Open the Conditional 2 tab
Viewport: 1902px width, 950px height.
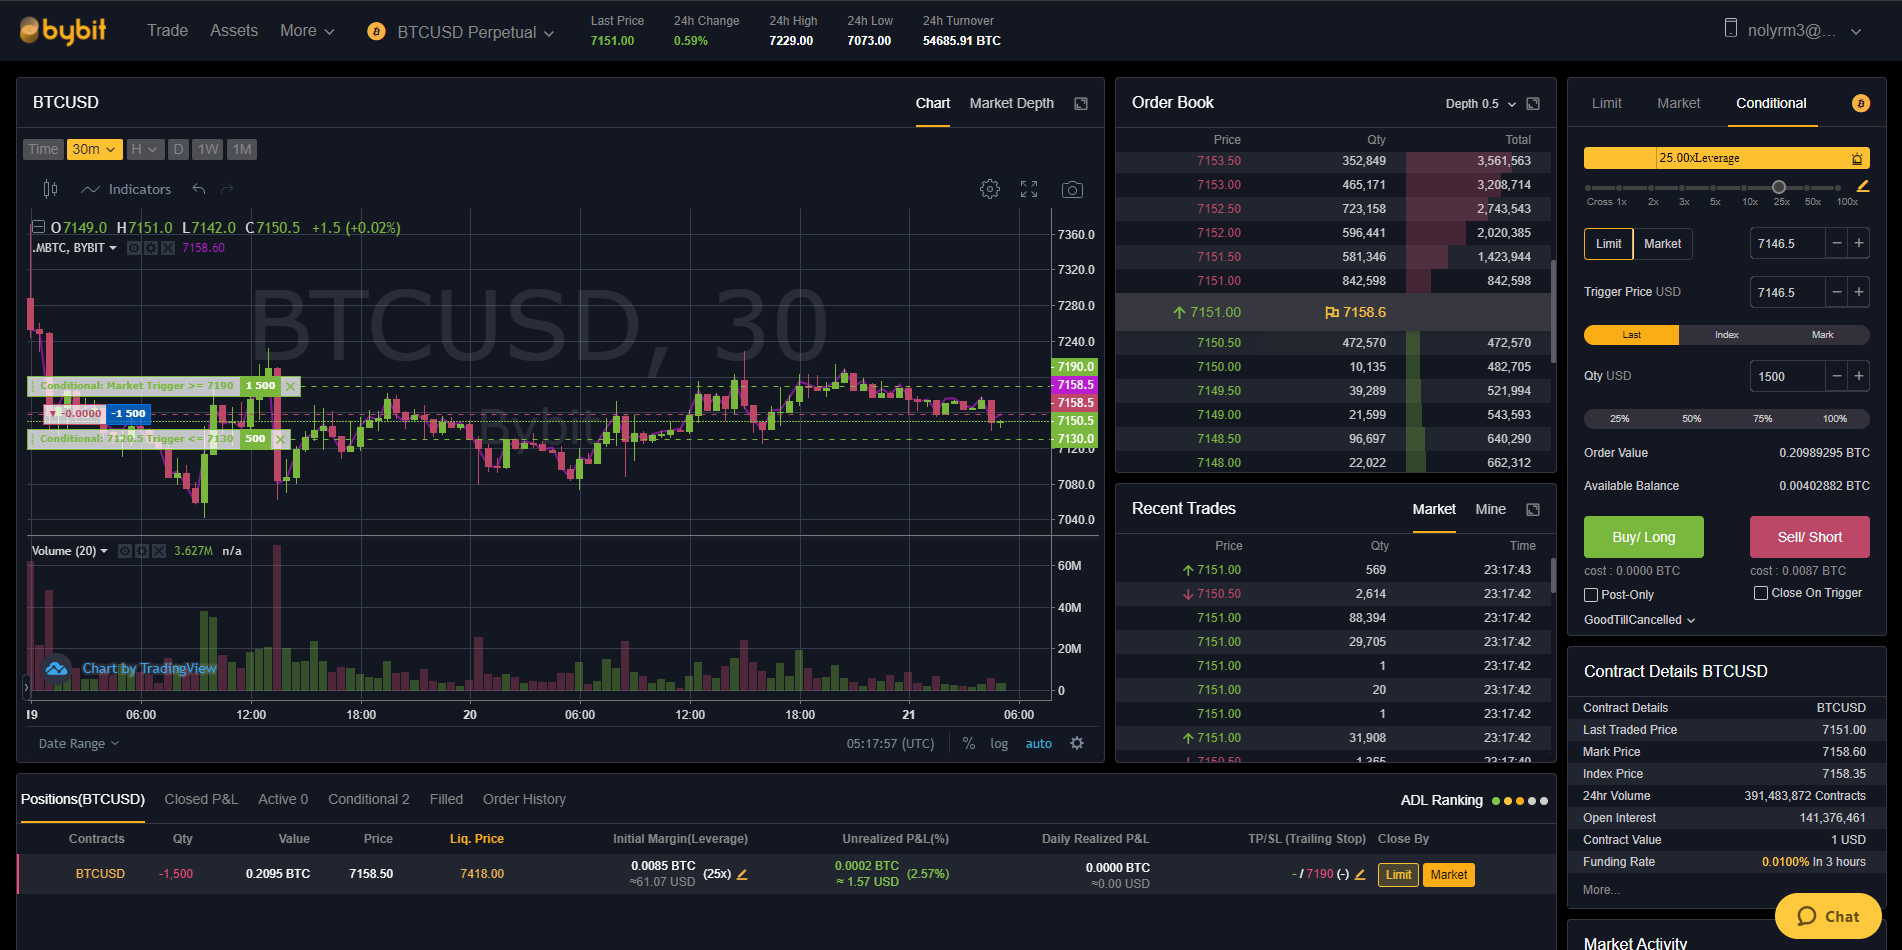369,799
